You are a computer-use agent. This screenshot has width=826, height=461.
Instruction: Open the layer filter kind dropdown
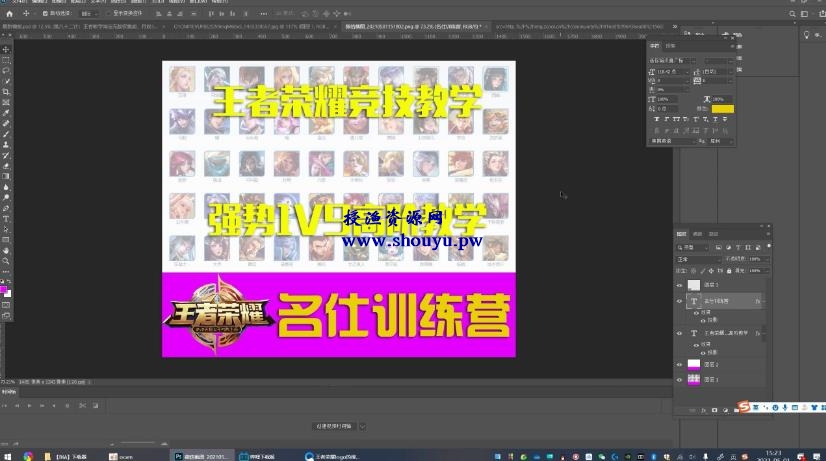(x=693, y=247)
